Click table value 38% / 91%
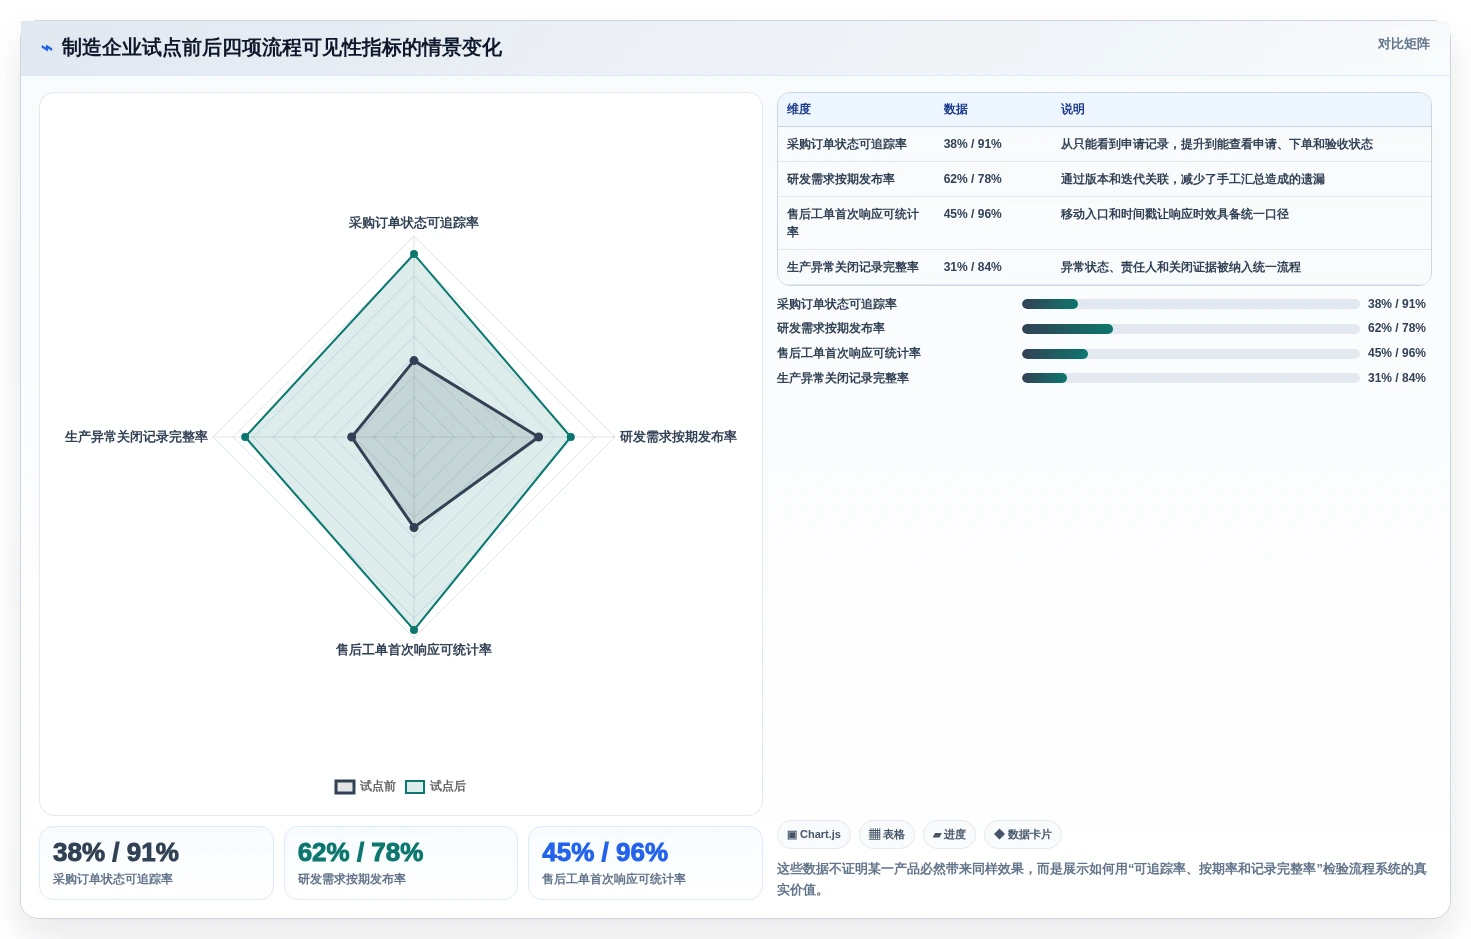 point(973,145)
